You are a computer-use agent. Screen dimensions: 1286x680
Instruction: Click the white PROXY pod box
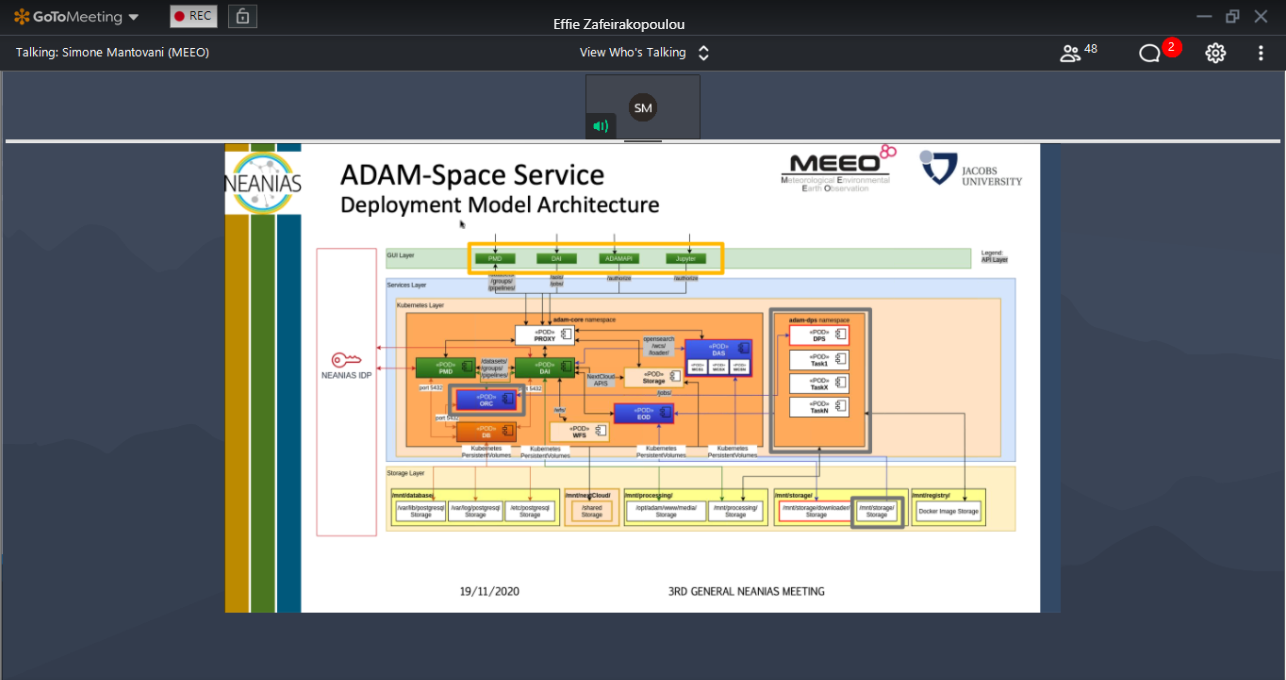coord(545,336)
